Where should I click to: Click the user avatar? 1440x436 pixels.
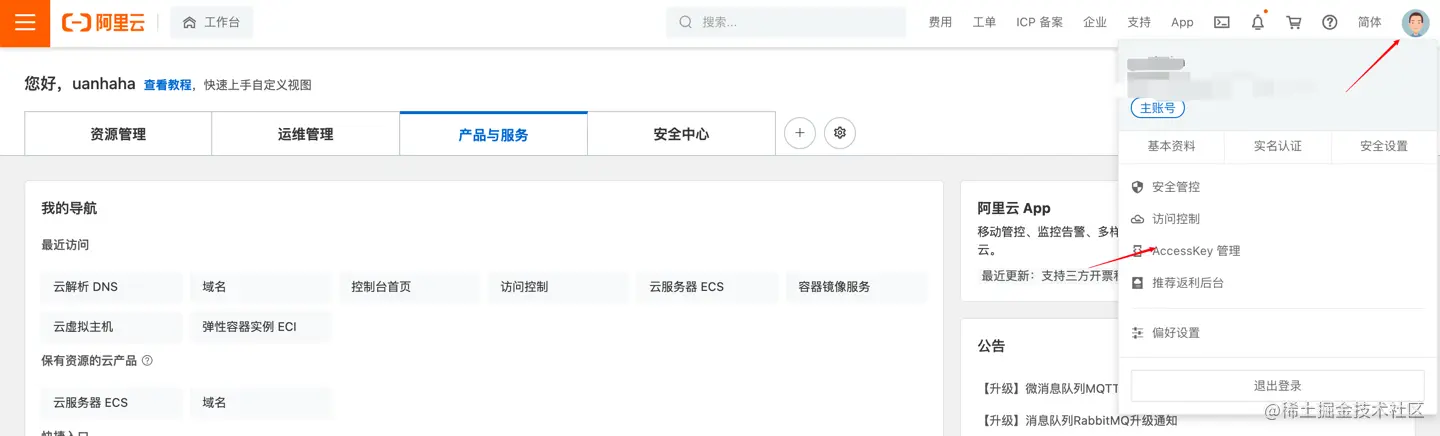pyautogui.click(x=1416, y=23)
